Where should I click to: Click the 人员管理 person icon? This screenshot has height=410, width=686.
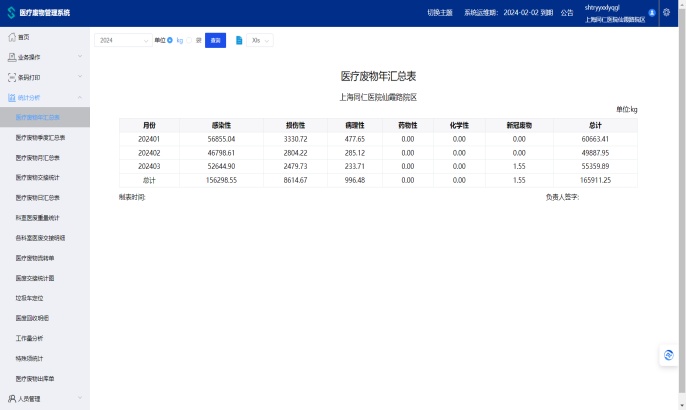12,399
